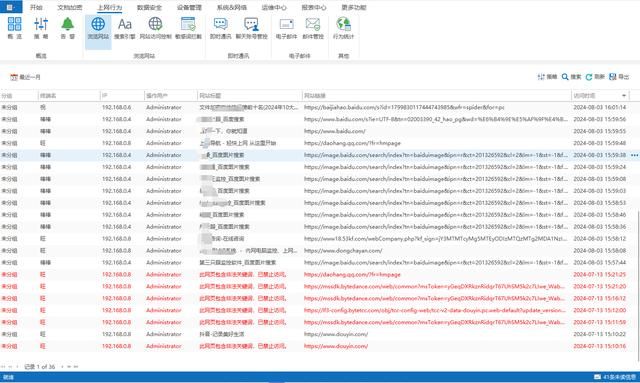This screenshot has height=383, width=640.
Task: Open the blue application menu button
Action: click(x=11, y=7)
